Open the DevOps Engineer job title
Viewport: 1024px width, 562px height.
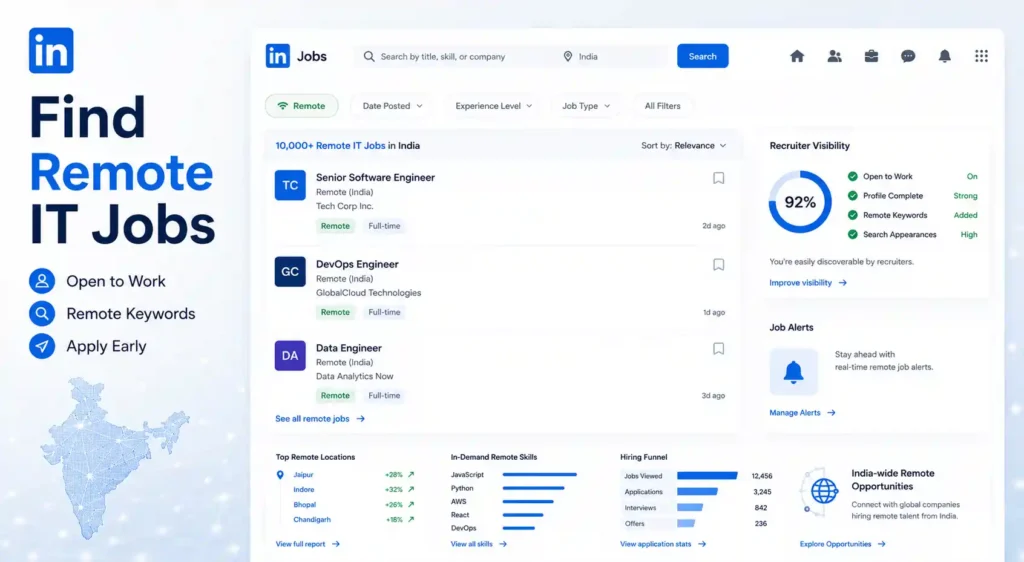pos(357,264)
